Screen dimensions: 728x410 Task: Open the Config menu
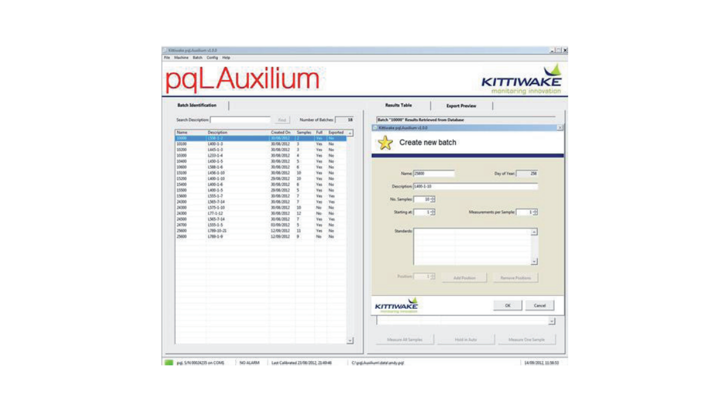pyautogui.click(x=212, y=57)
